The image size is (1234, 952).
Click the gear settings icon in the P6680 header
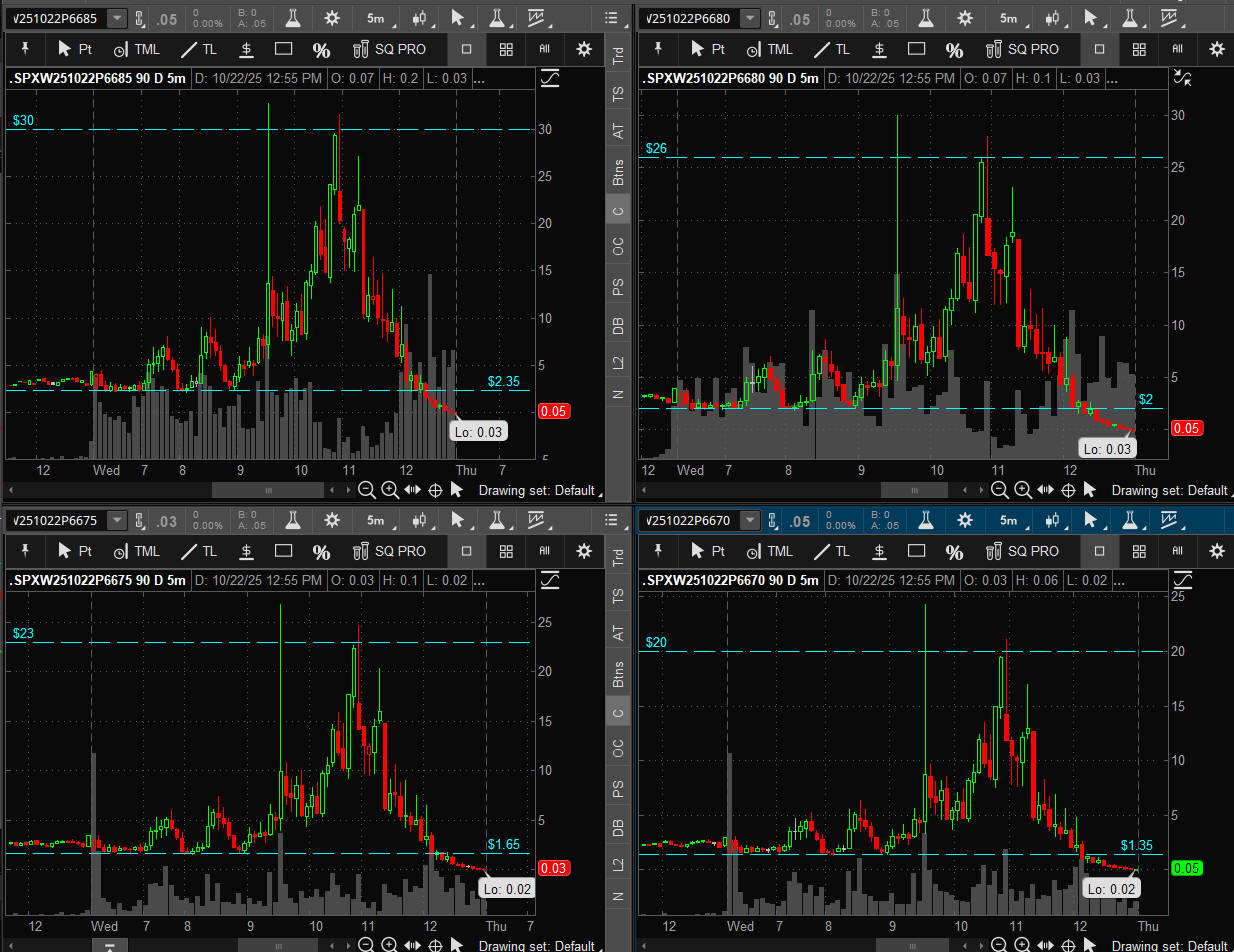tap(964, 18)
